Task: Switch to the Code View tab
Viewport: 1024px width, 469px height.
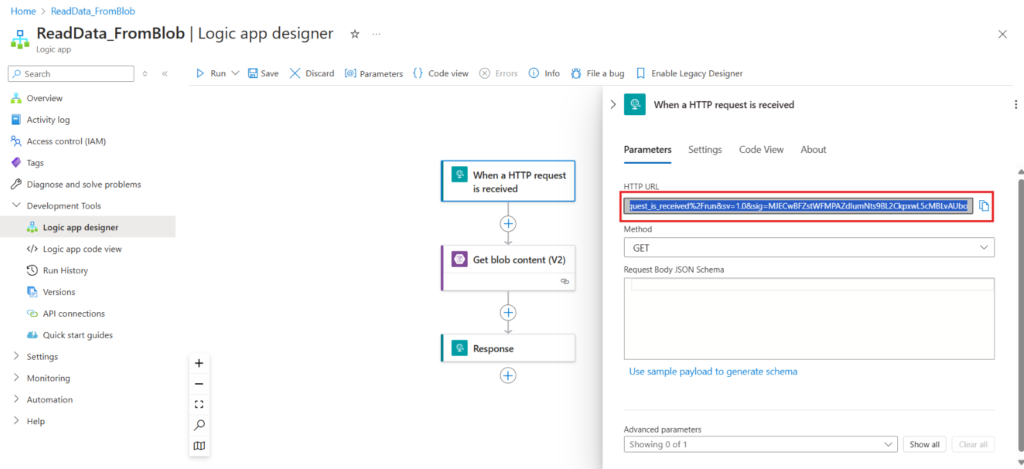Action: pyautogui.click(x=761, y=150)
